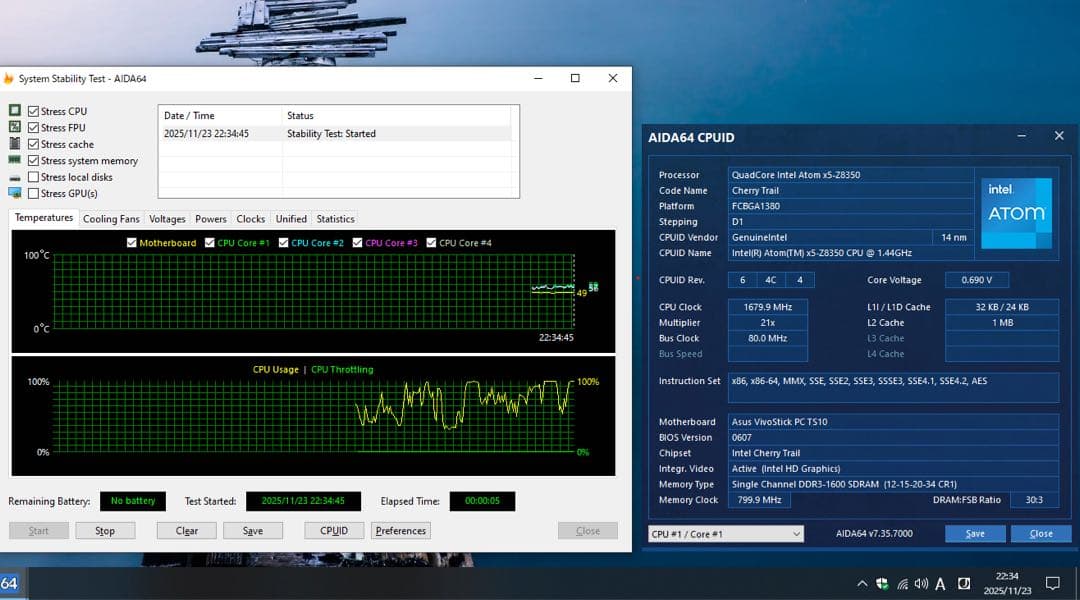Image resolution: width=1080 pixels, height=600 pixels.
Task: Maximize the System Stability Test window
Action: [575, 79]
